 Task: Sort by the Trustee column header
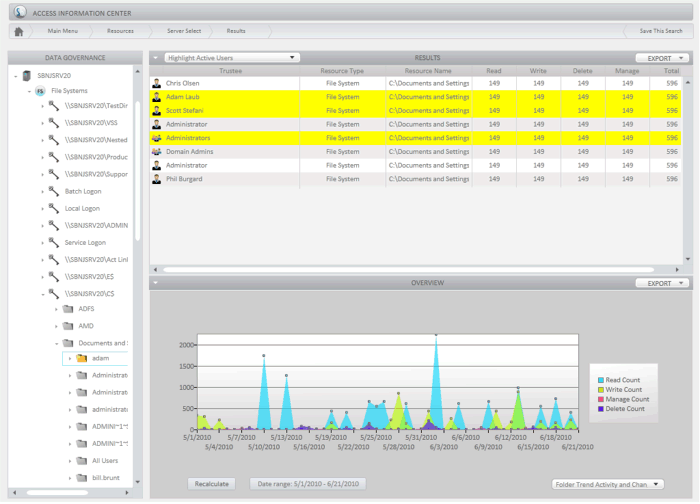[x=230, y=71]
